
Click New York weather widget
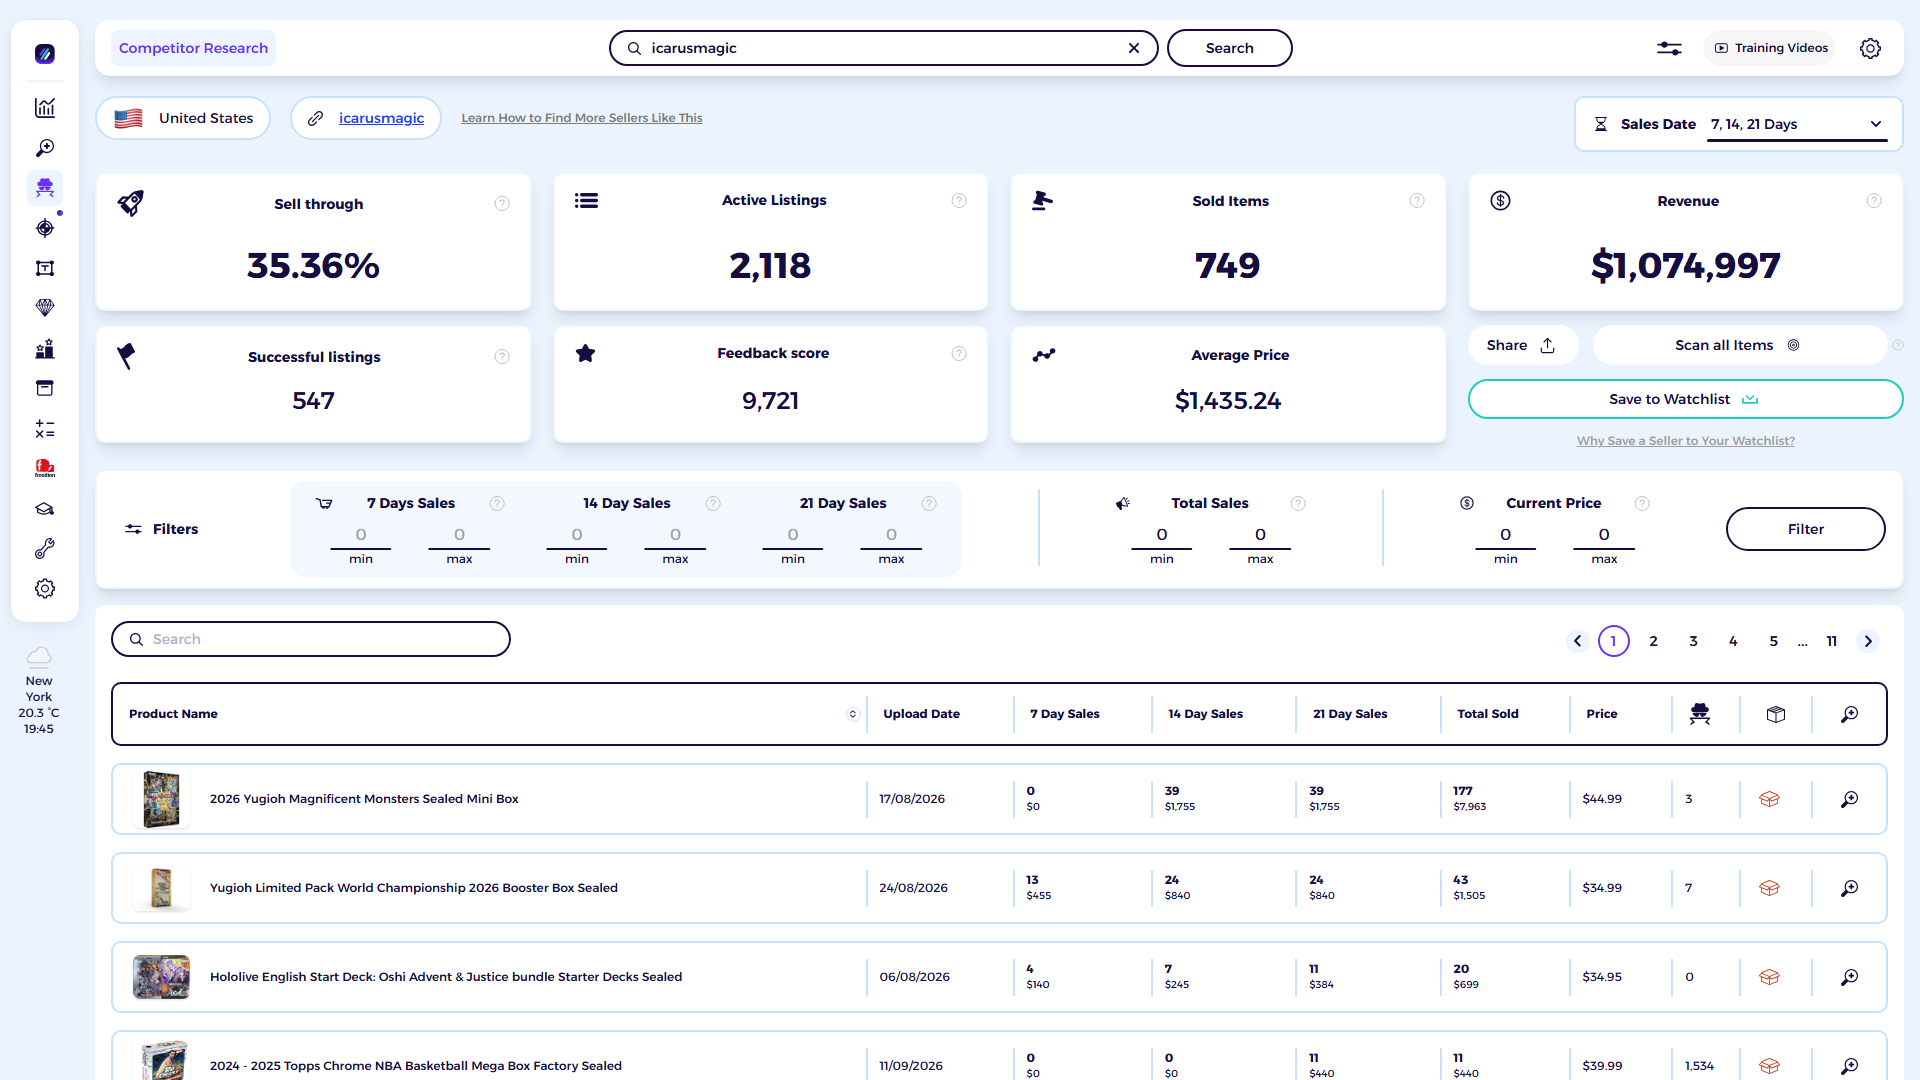coord(39,691)
